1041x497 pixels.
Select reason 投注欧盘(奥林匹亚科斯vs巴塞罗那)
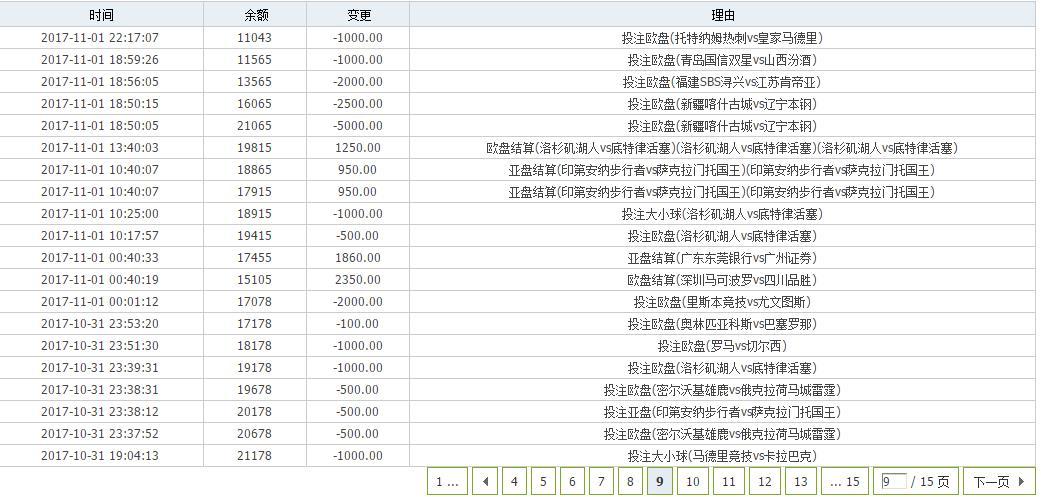click(722, 324)
